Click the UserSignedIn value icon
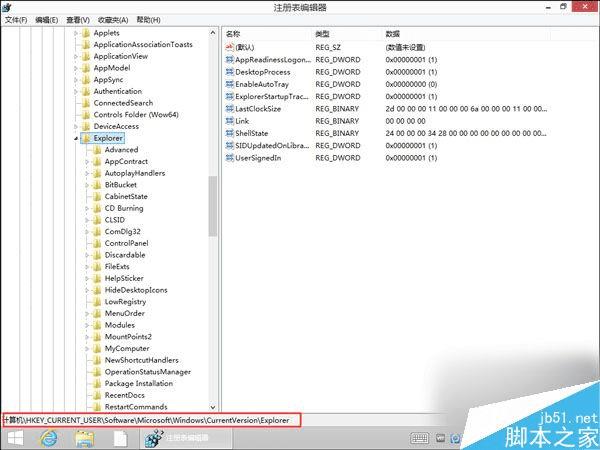The width and height of the screenshot is (600, 450). pos(230,158)
